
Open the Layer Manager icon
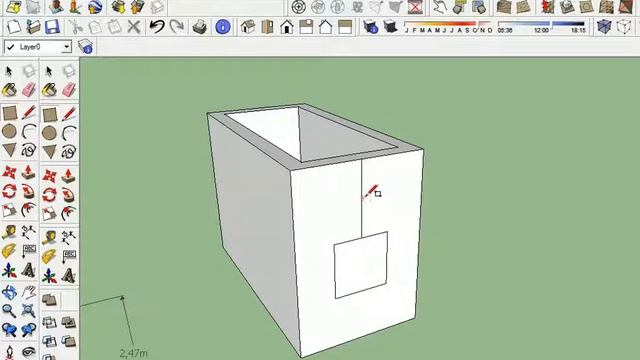pos(85,47)
